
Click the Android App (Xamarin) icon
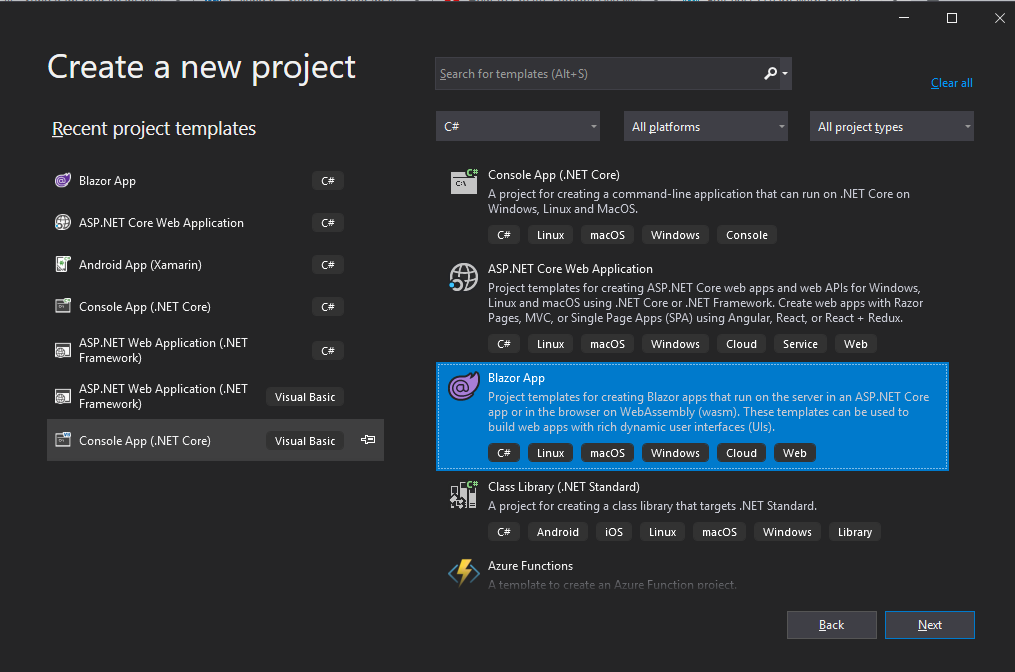coord(64,264)
